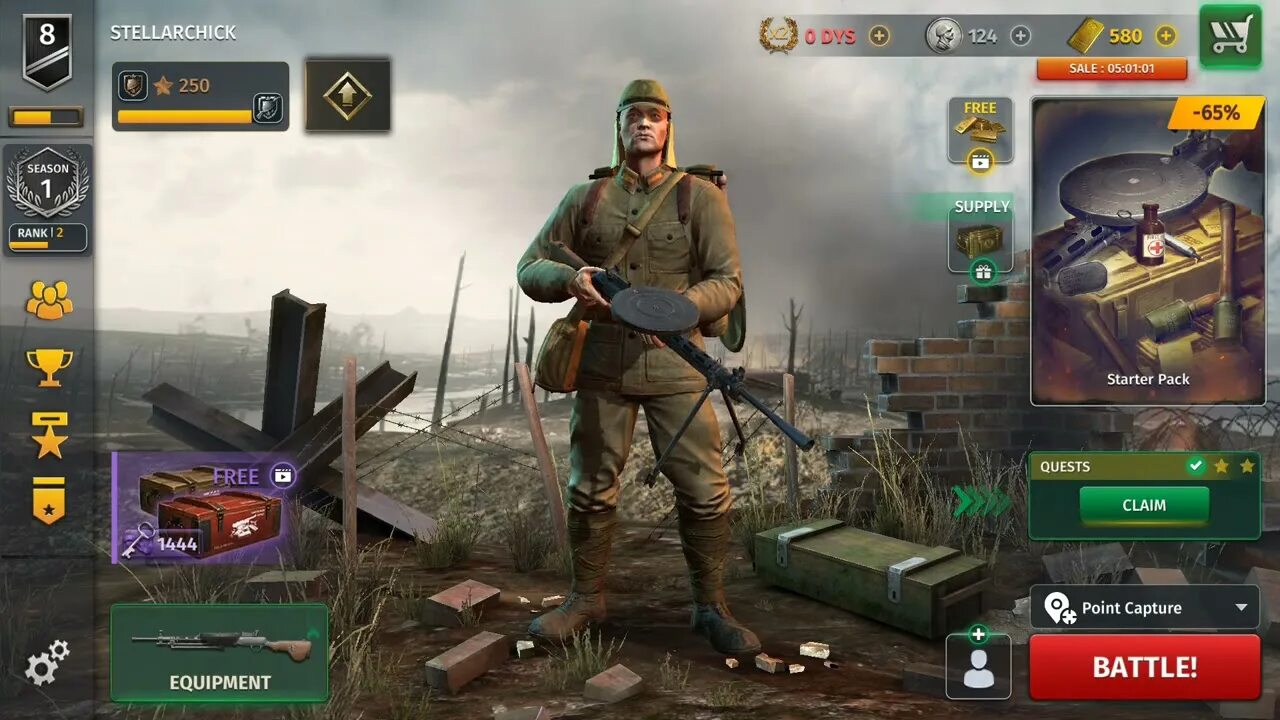Open the Starter Pack offer thumbnail
The image size is (1280, 720).
(x=1148, y=251)
